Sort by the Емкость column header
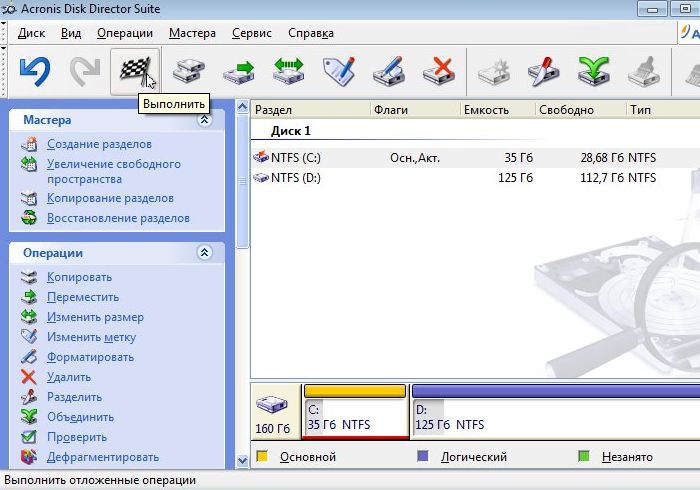 click(x=497, y=110)
